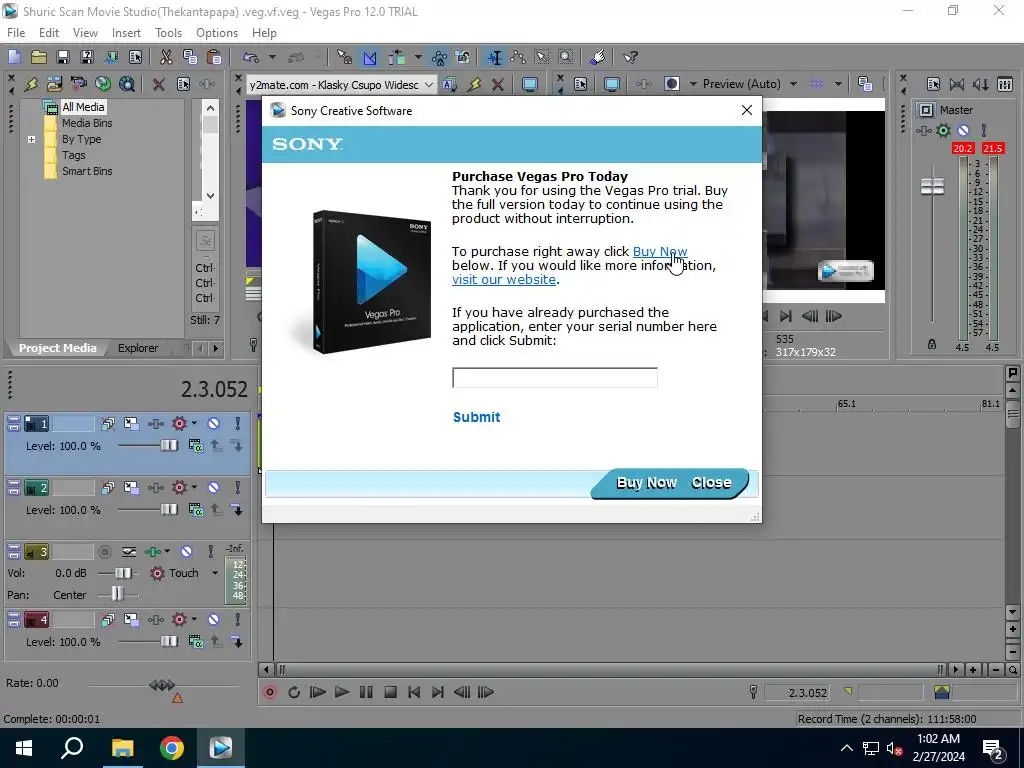The image size is (1024, 768).
Task: Click the Close button in Sony dialog
Action: [711, 483]
